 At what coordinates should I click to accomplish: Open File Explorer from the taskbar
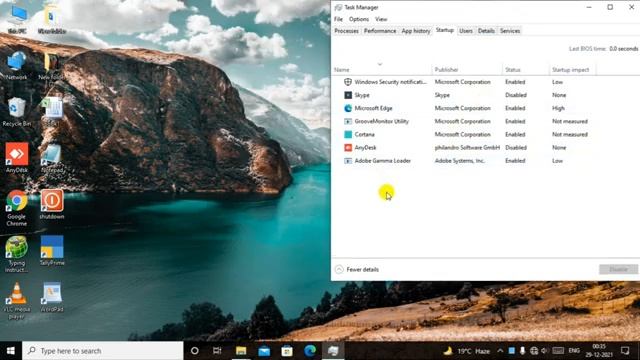tap(241, 351)
